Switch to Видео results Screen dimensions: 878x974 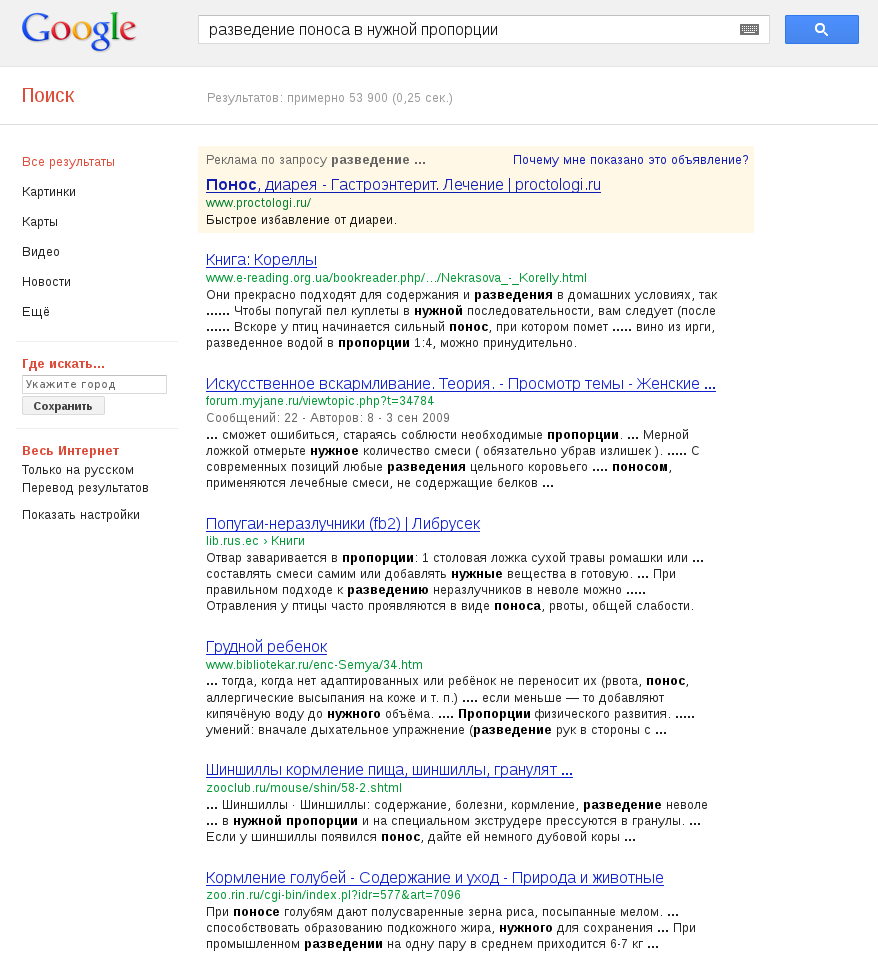coord(41,252)
